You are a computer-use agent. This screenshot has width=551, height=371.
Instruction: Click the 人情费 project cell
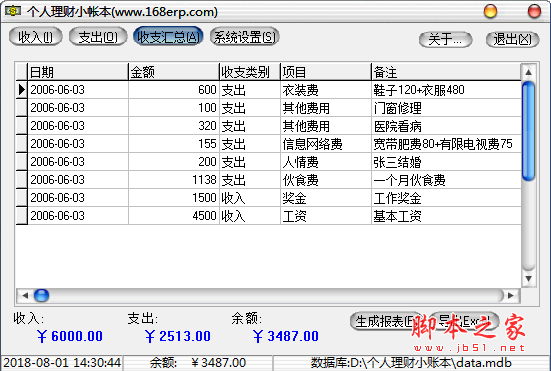(326, 162)
